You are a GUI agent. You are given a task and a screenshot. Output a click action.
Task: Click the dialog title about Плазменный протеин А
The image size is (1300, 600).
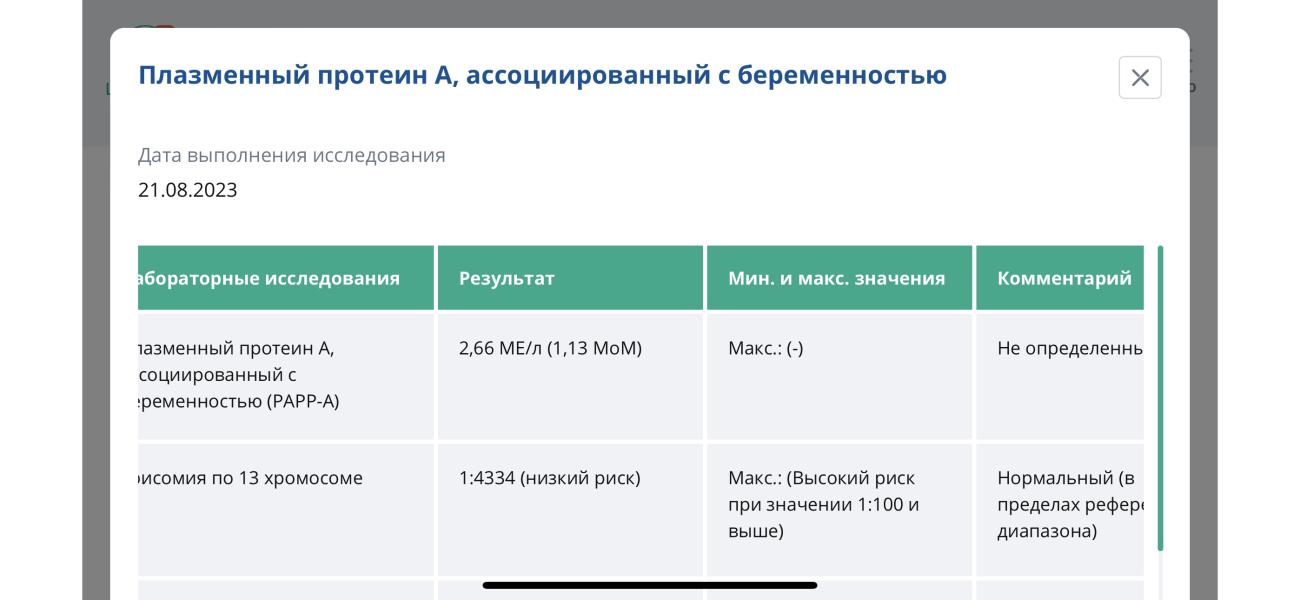(x=542, y=75)
